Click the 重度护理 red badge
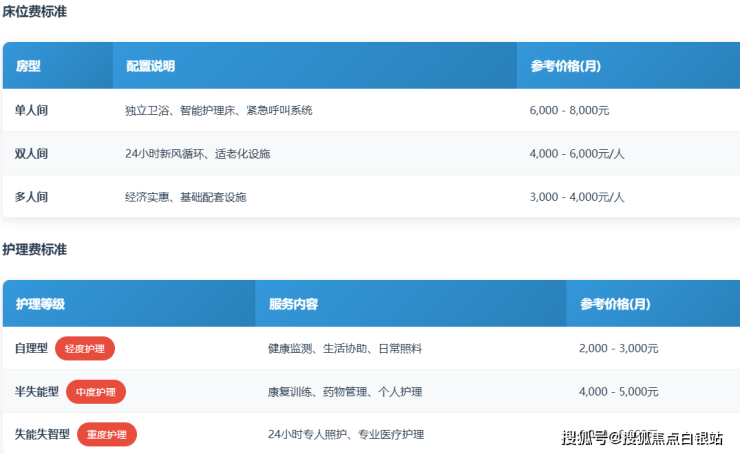 click(x=107, y=435)
